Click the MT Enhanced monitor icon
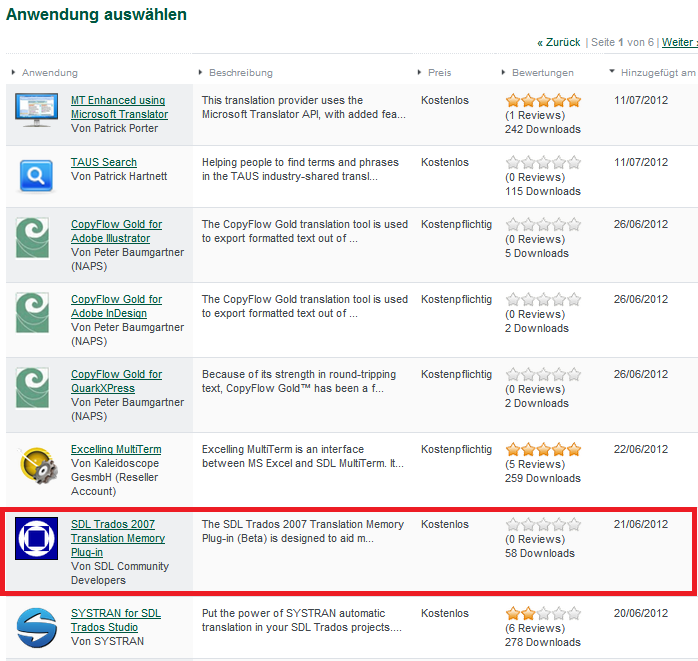 pyautogui.click(x=37, y=110)
